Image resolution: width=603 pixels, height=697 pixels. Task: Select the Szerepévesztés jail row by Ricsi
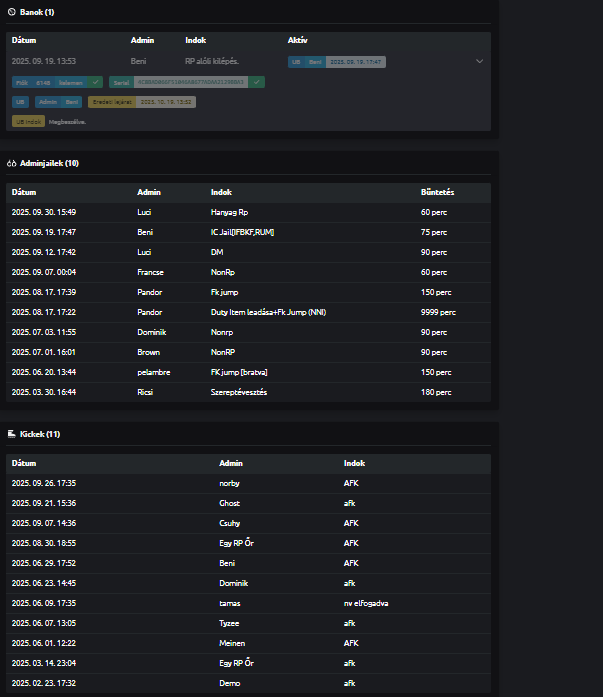(248, 391)
